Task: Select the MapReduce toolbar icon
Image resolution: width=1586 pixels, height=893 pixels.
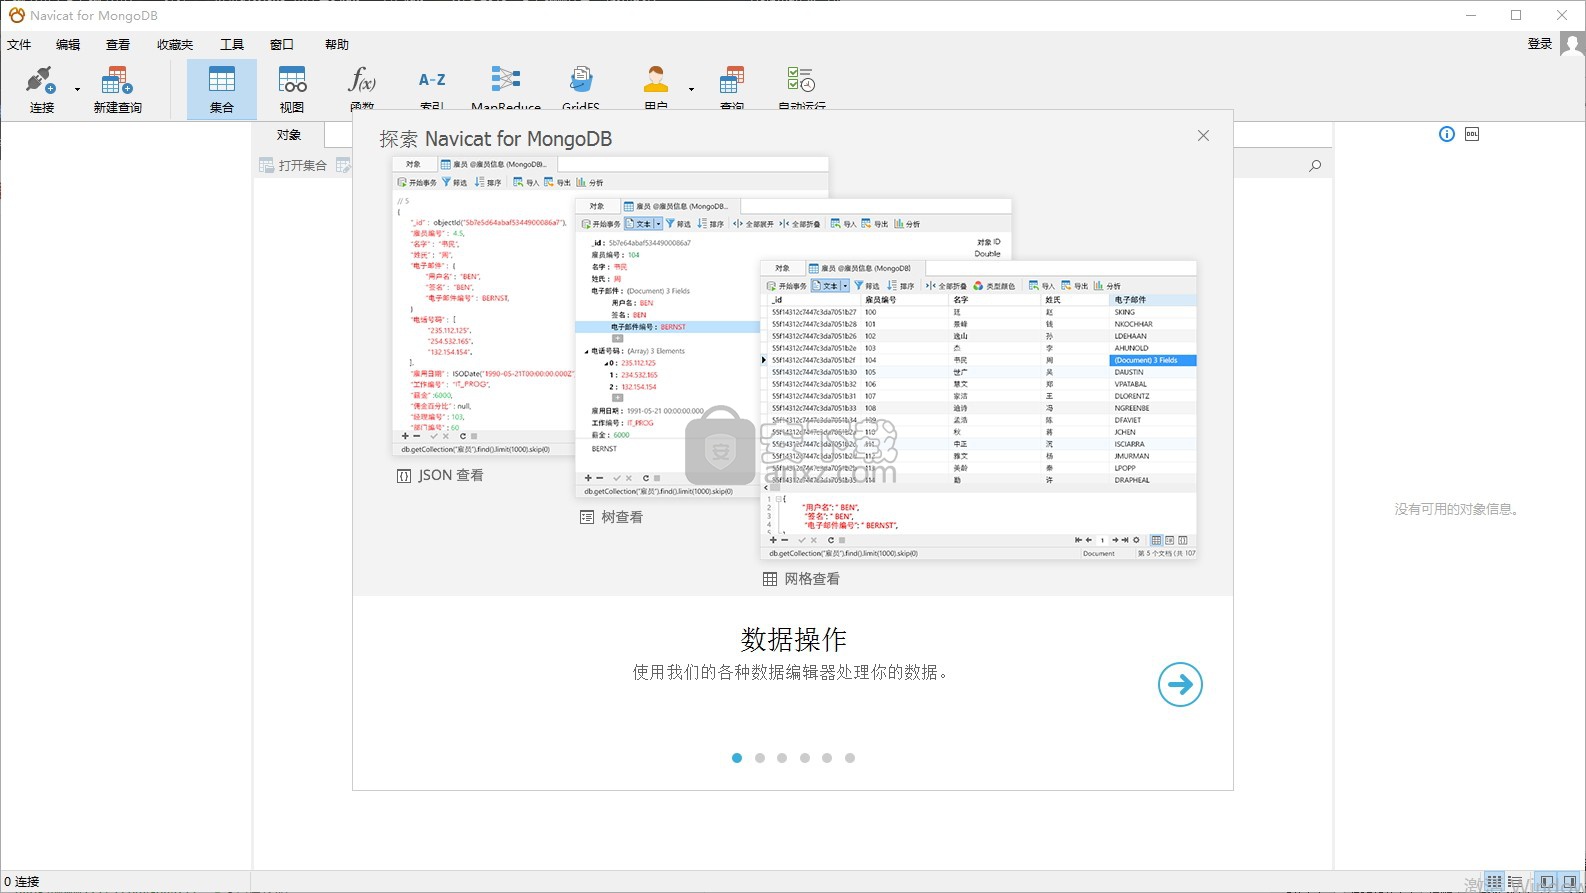Action: 506,79
